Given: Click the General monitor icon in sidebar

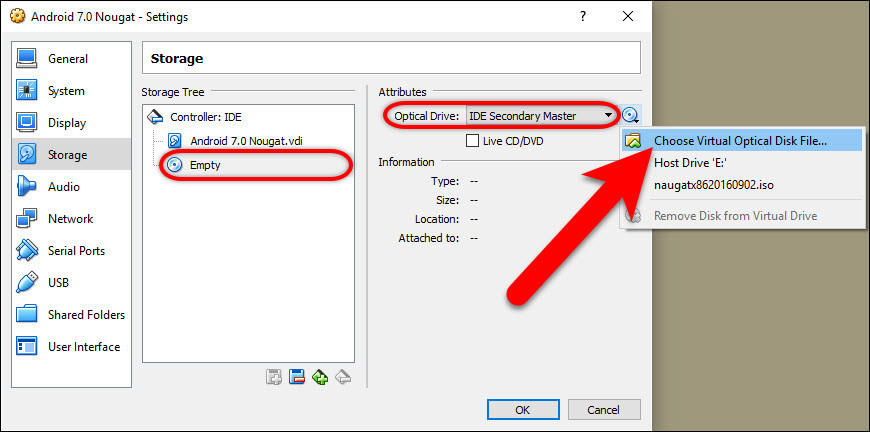Looking at the screenshot, I should [x=27, y=59].
